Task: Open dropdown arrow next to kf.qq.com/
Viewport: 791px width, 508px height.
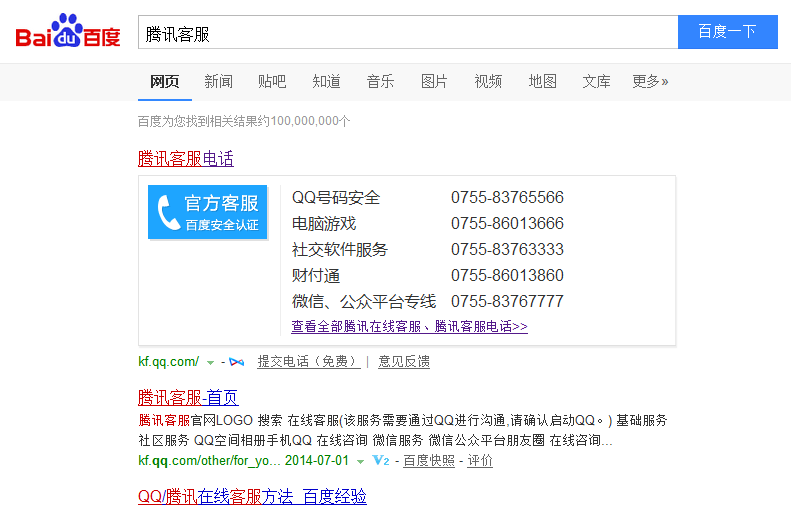Action: click(210, 362)
